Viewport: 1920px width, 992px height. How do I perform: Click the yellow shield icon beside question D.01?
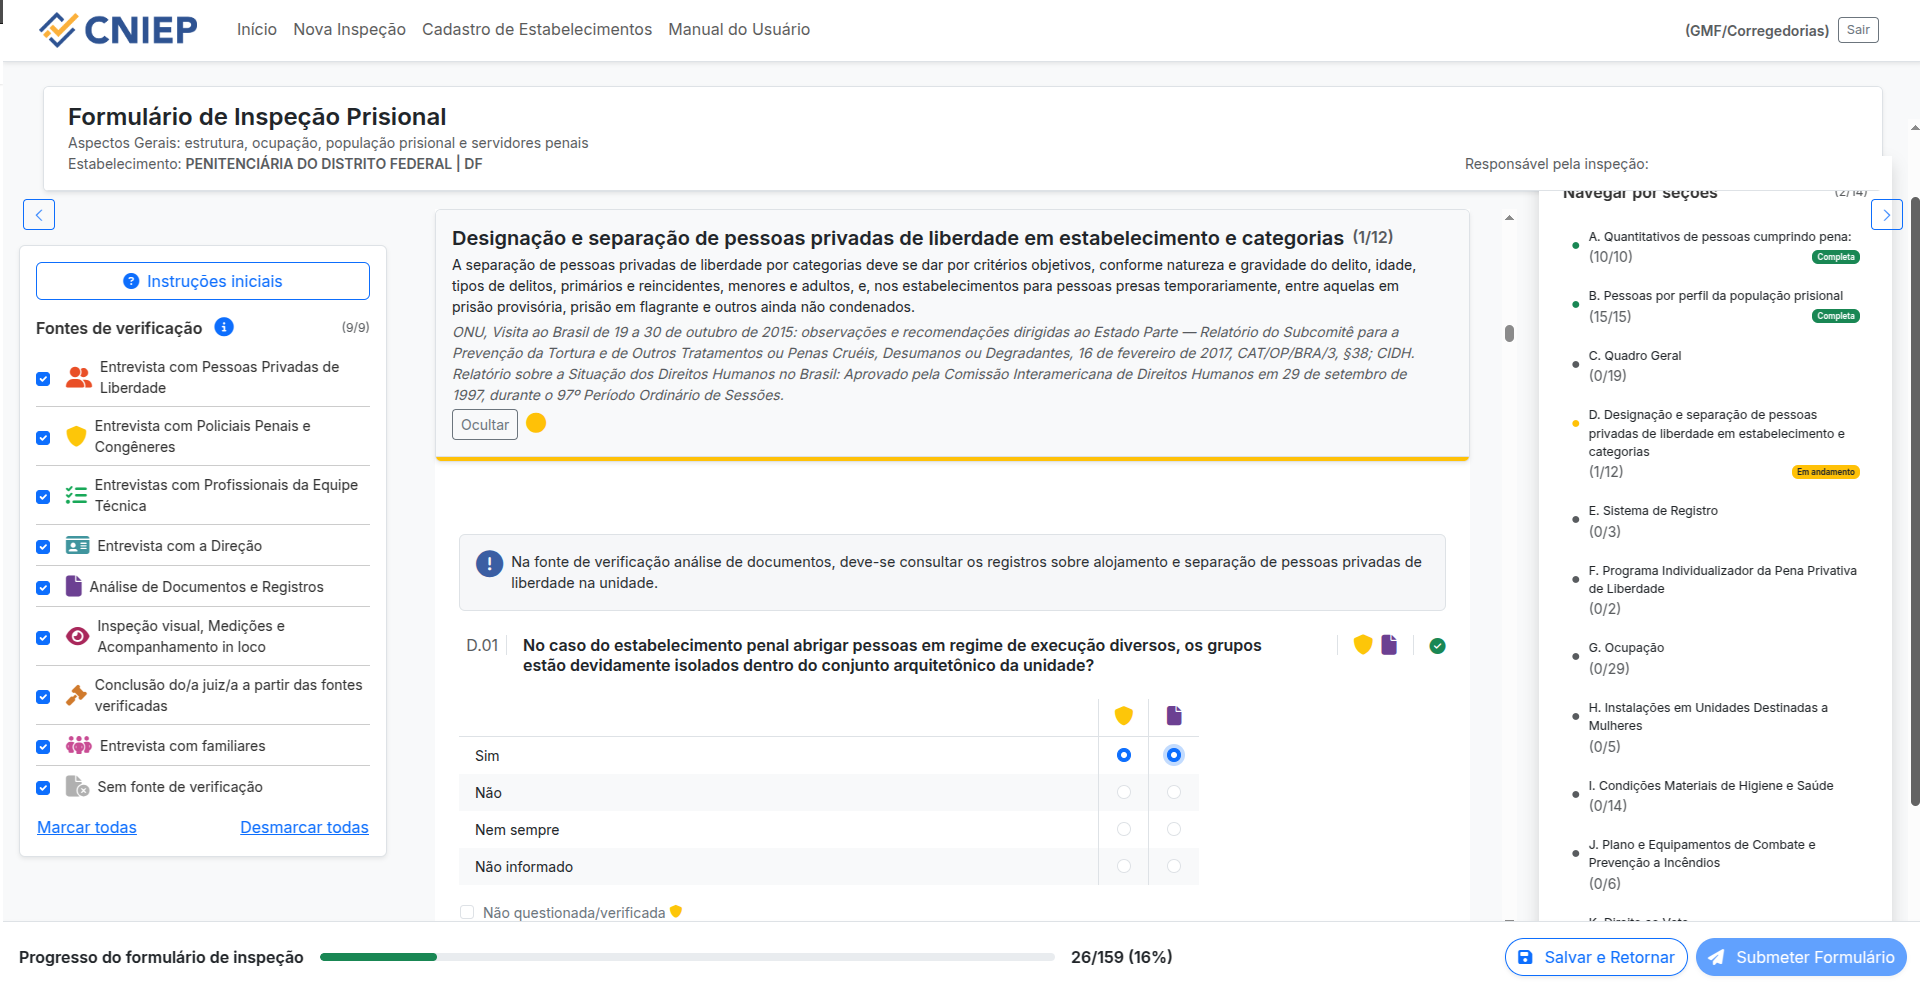click(x=1362, y=645)
